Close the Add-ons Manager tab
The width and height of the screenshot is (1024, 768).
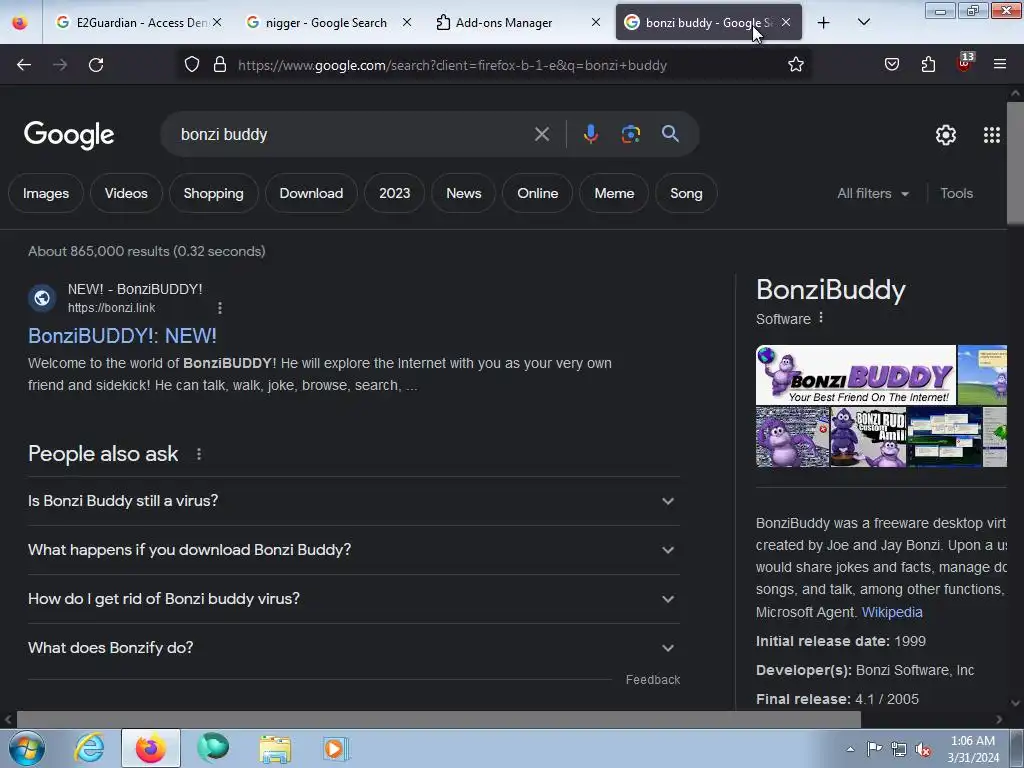point(596,22)
